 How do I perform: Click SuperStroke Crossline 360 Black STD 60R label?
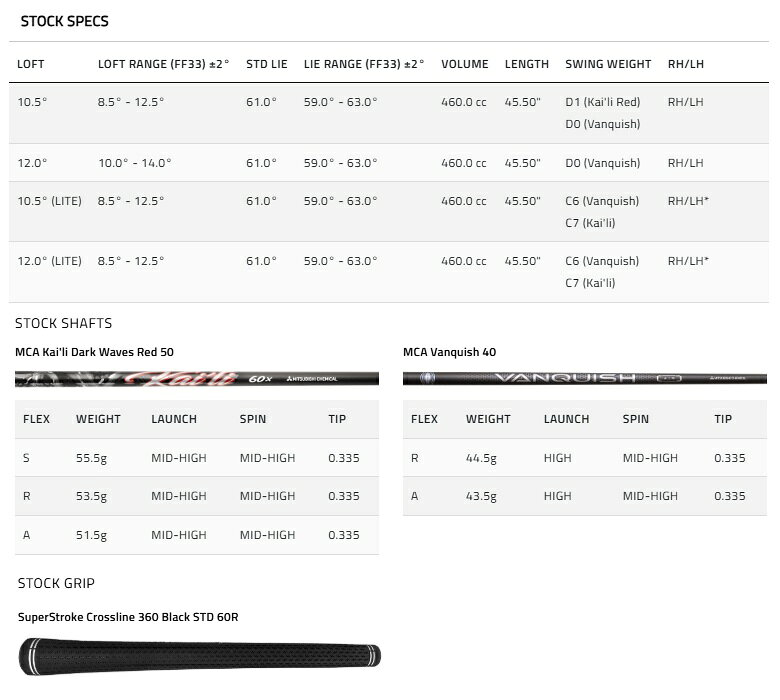coord(128,617)
